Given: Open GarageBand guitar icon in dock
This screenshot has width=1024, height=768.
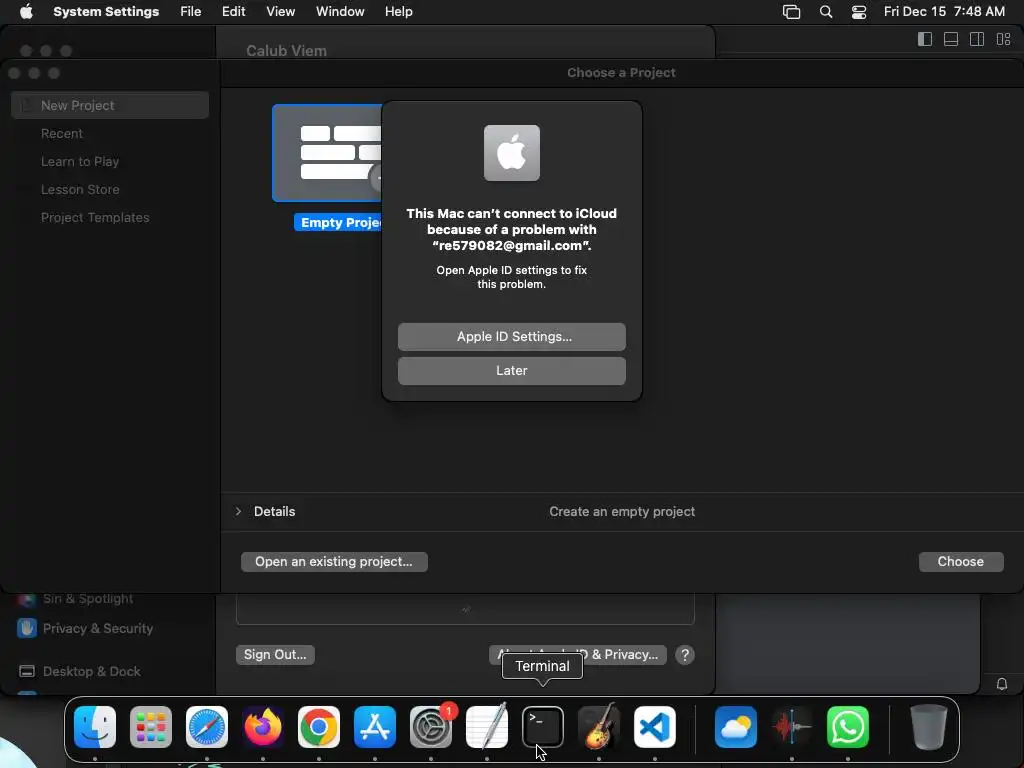Looking at the screenshot, I should 599,727.
